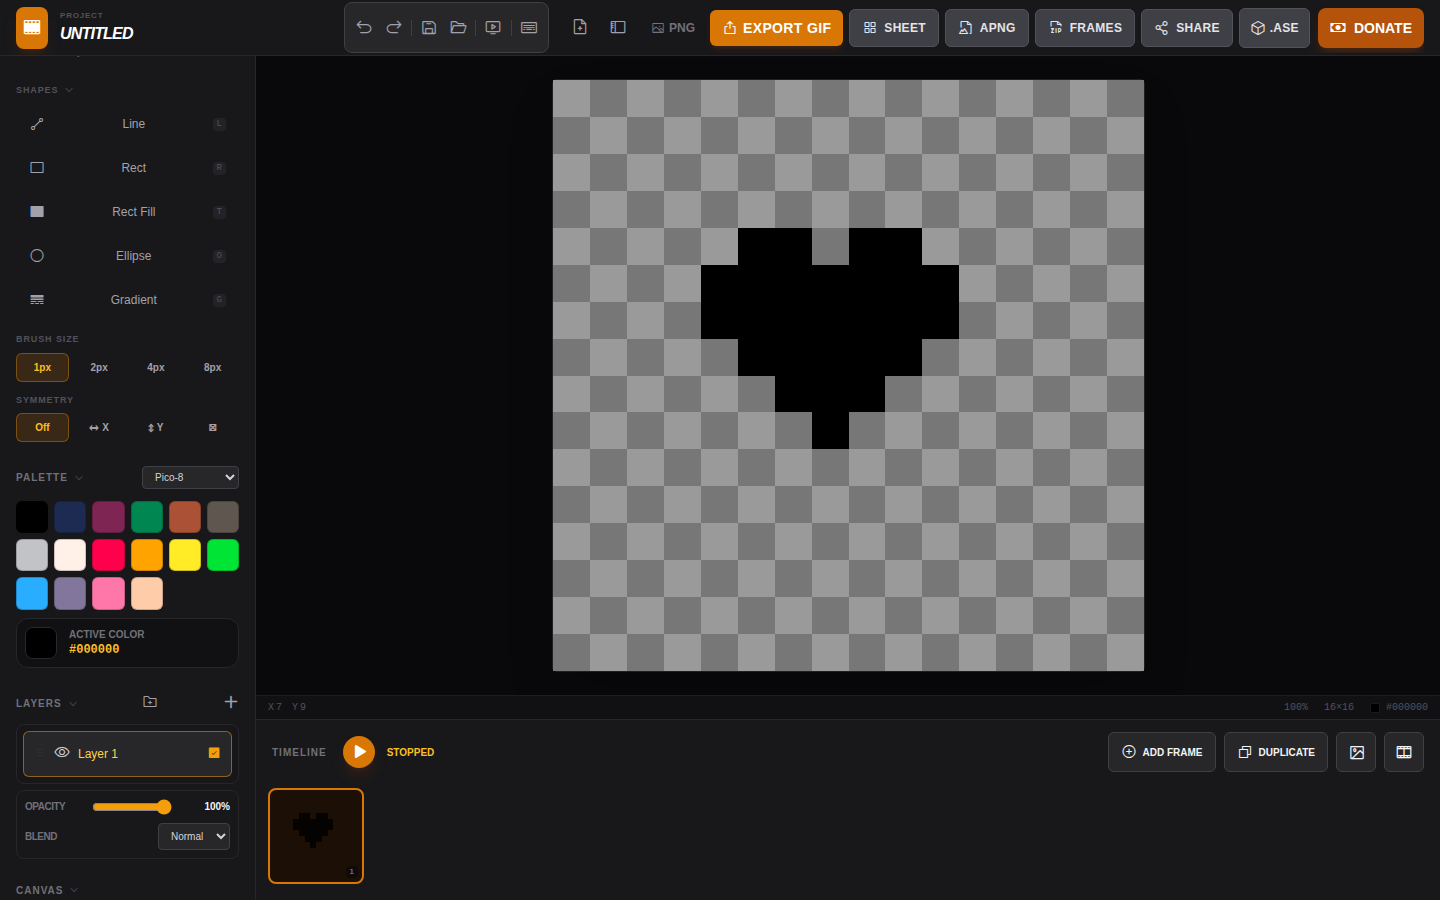This screenshot has height=900, width=1440.
Task: Click the split-view icon in timeline bar
Action: 1404,752
